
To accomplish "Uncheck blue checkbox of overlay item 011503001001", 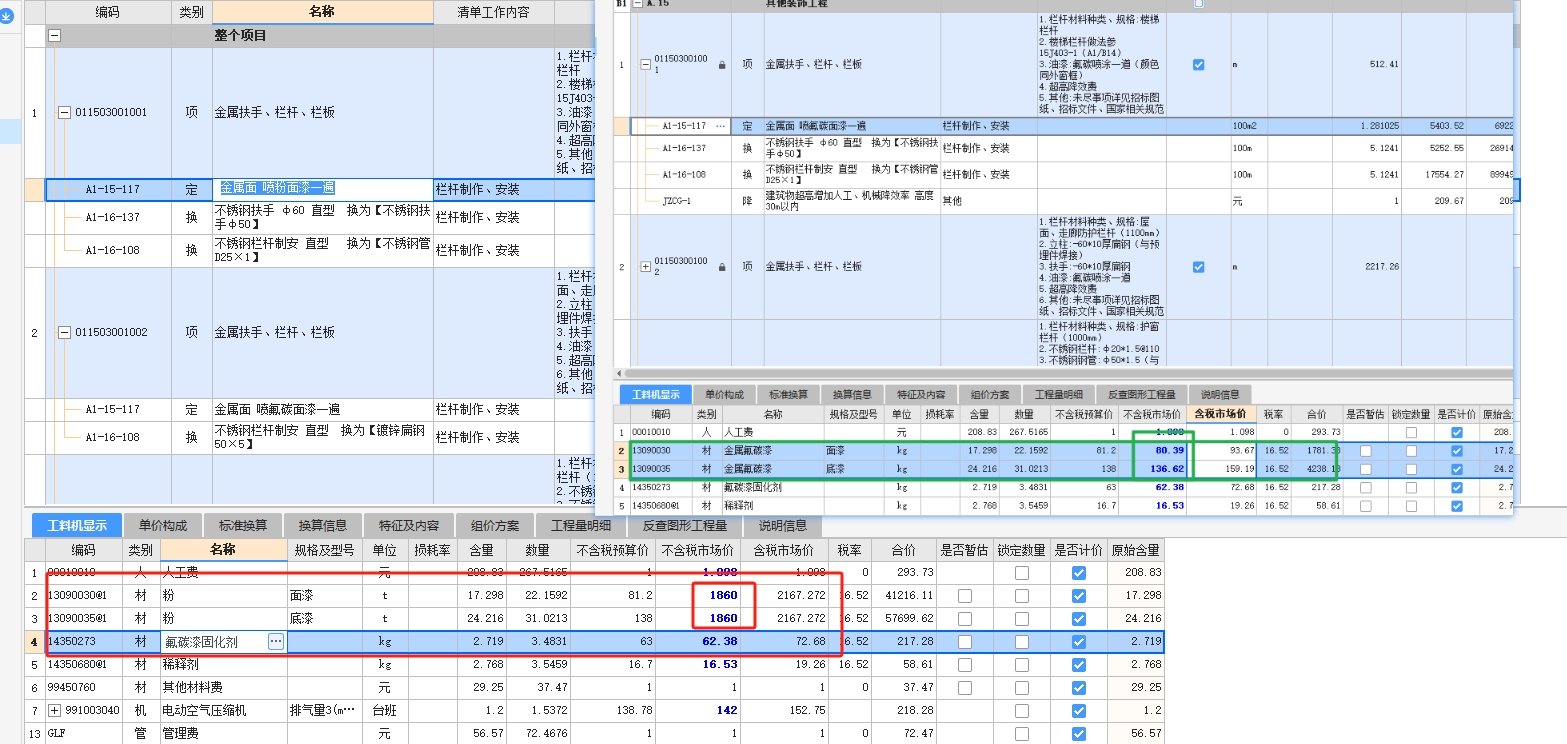I will 1199,65.
